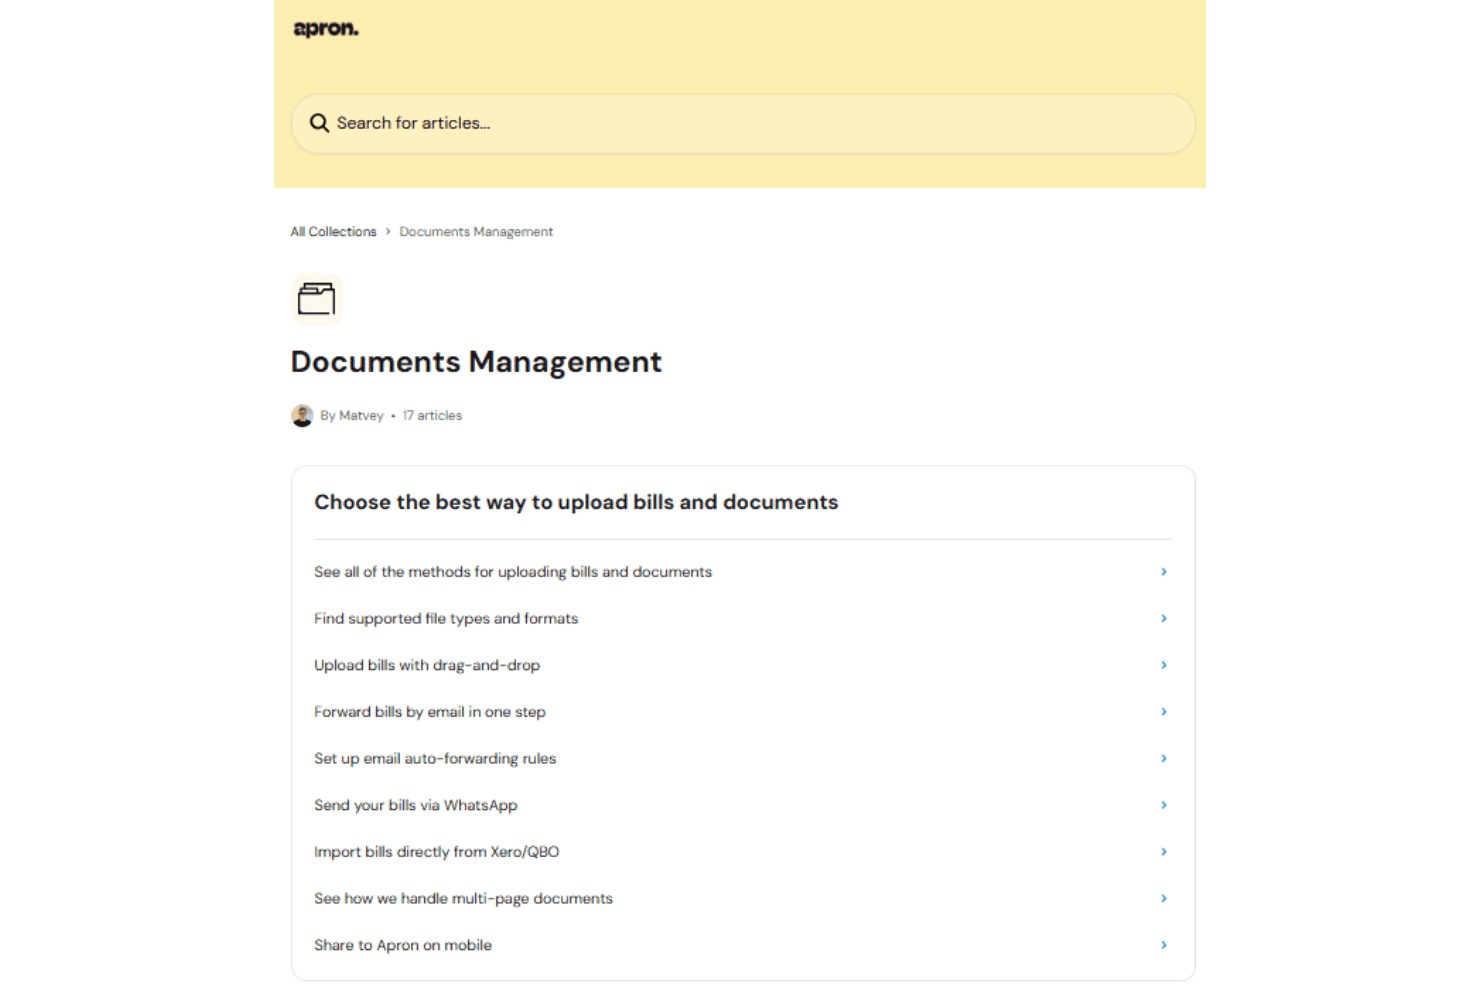Click the 'By Matvey' author text
This screenshot has height=987, width=1480.
(x=352, y=416)
